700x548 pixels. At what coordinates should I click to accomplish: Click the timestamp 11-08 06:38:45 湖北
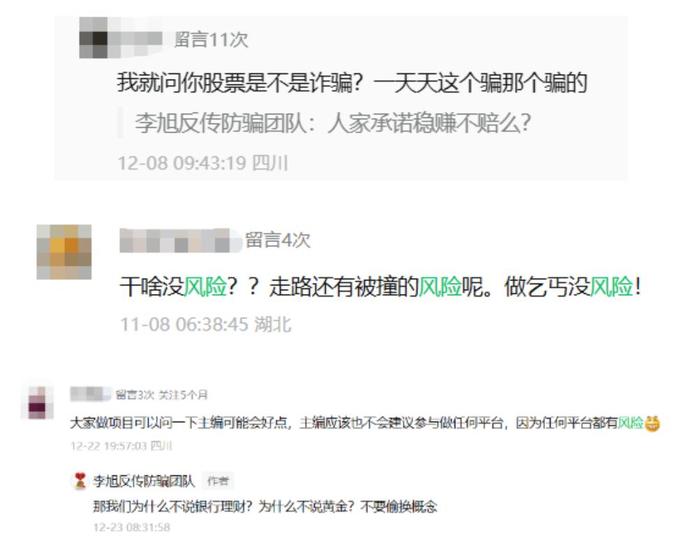(x=206, y=324)
